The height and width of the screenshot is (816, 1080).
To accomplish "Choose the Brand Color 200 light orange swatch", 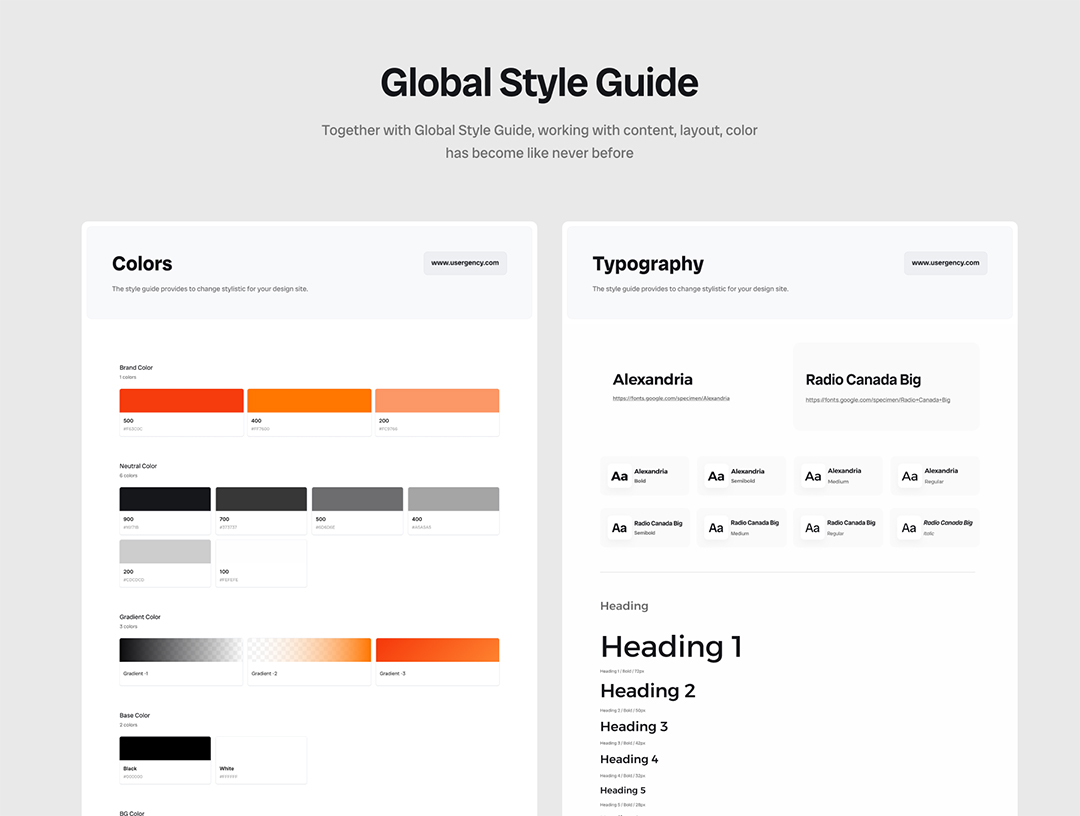I will pos(437,401).
